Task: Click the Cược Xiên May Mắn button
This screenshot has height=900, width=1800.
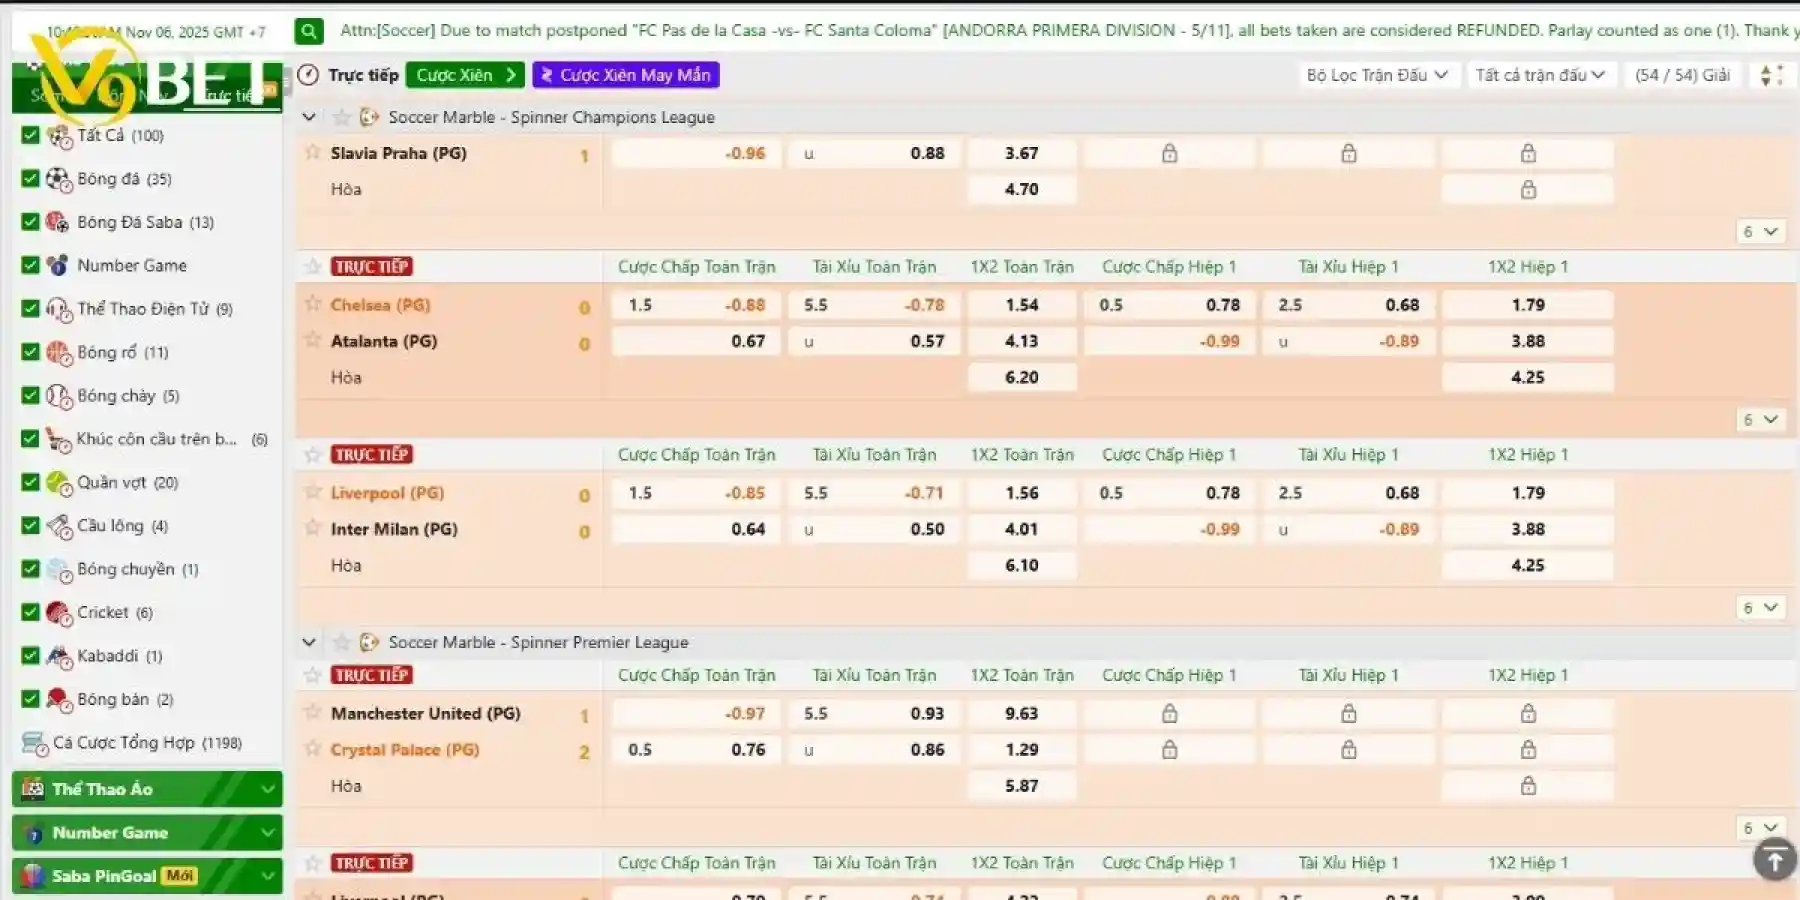Action: (626, 75)
